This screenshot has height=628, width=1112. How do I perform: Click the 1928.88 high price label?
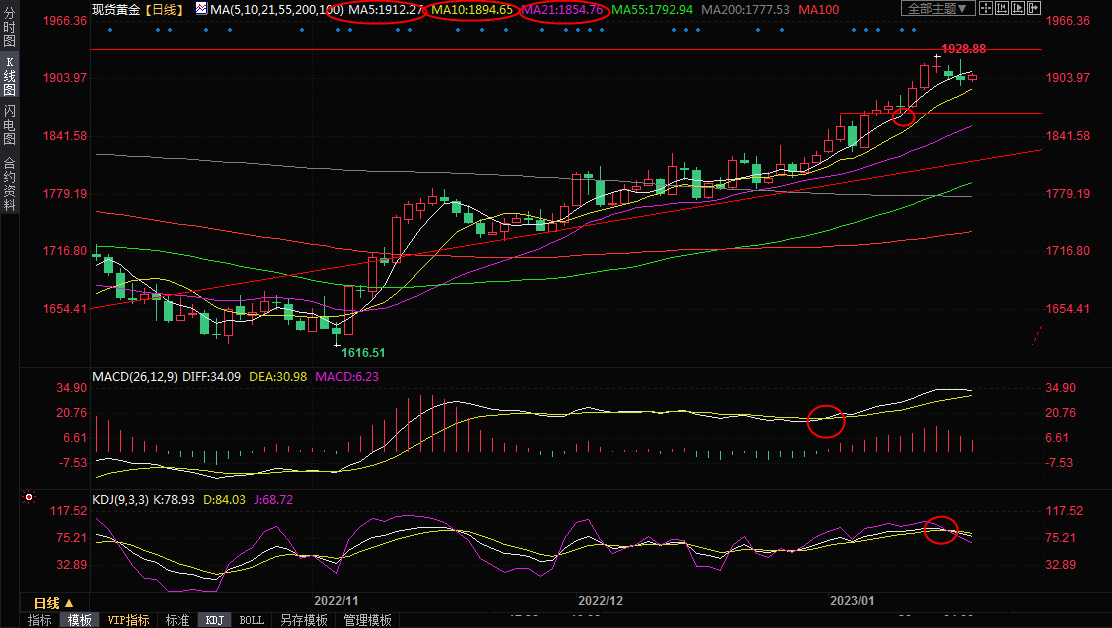964,49
